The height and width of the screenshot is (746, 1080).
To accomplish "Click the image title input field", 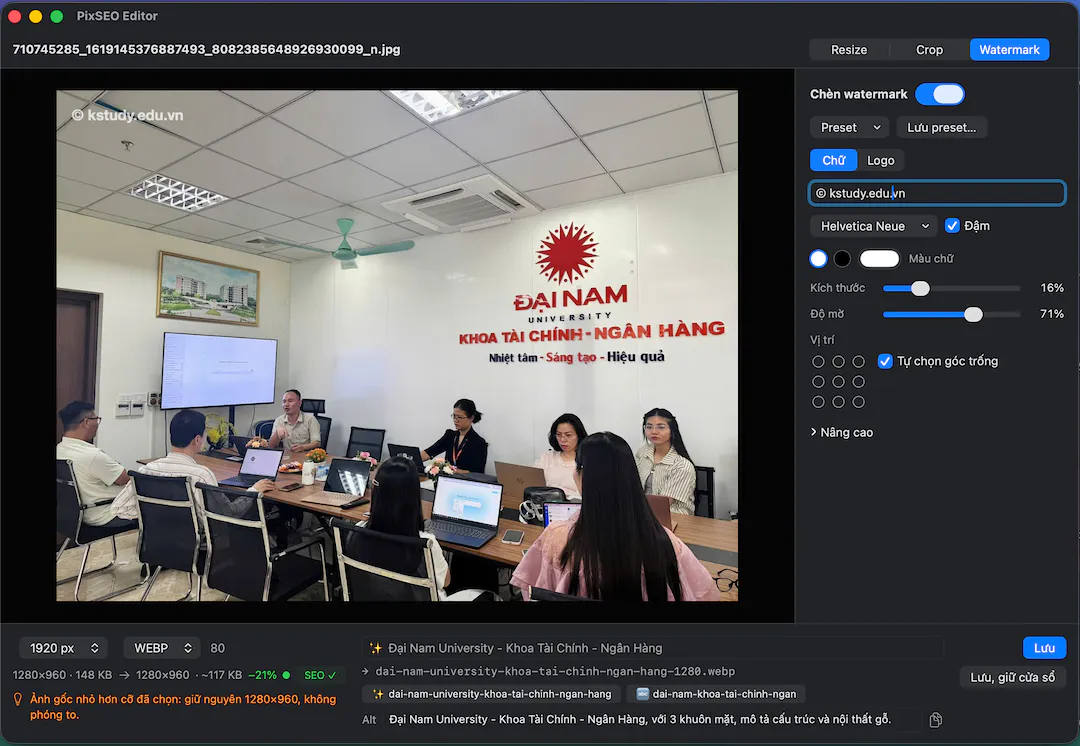I will 652,648.
